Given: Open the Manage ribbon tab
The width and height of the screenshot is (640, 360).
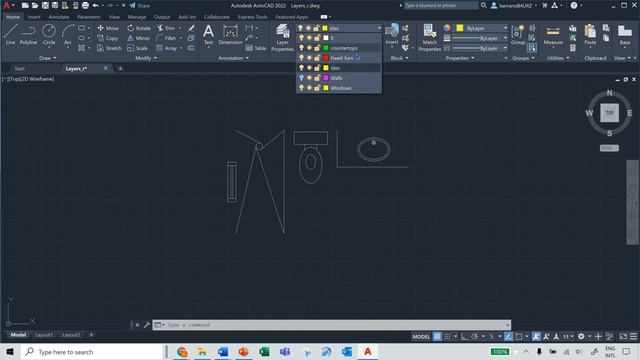Looking at the screenshot, I should [x=137, y=17].
